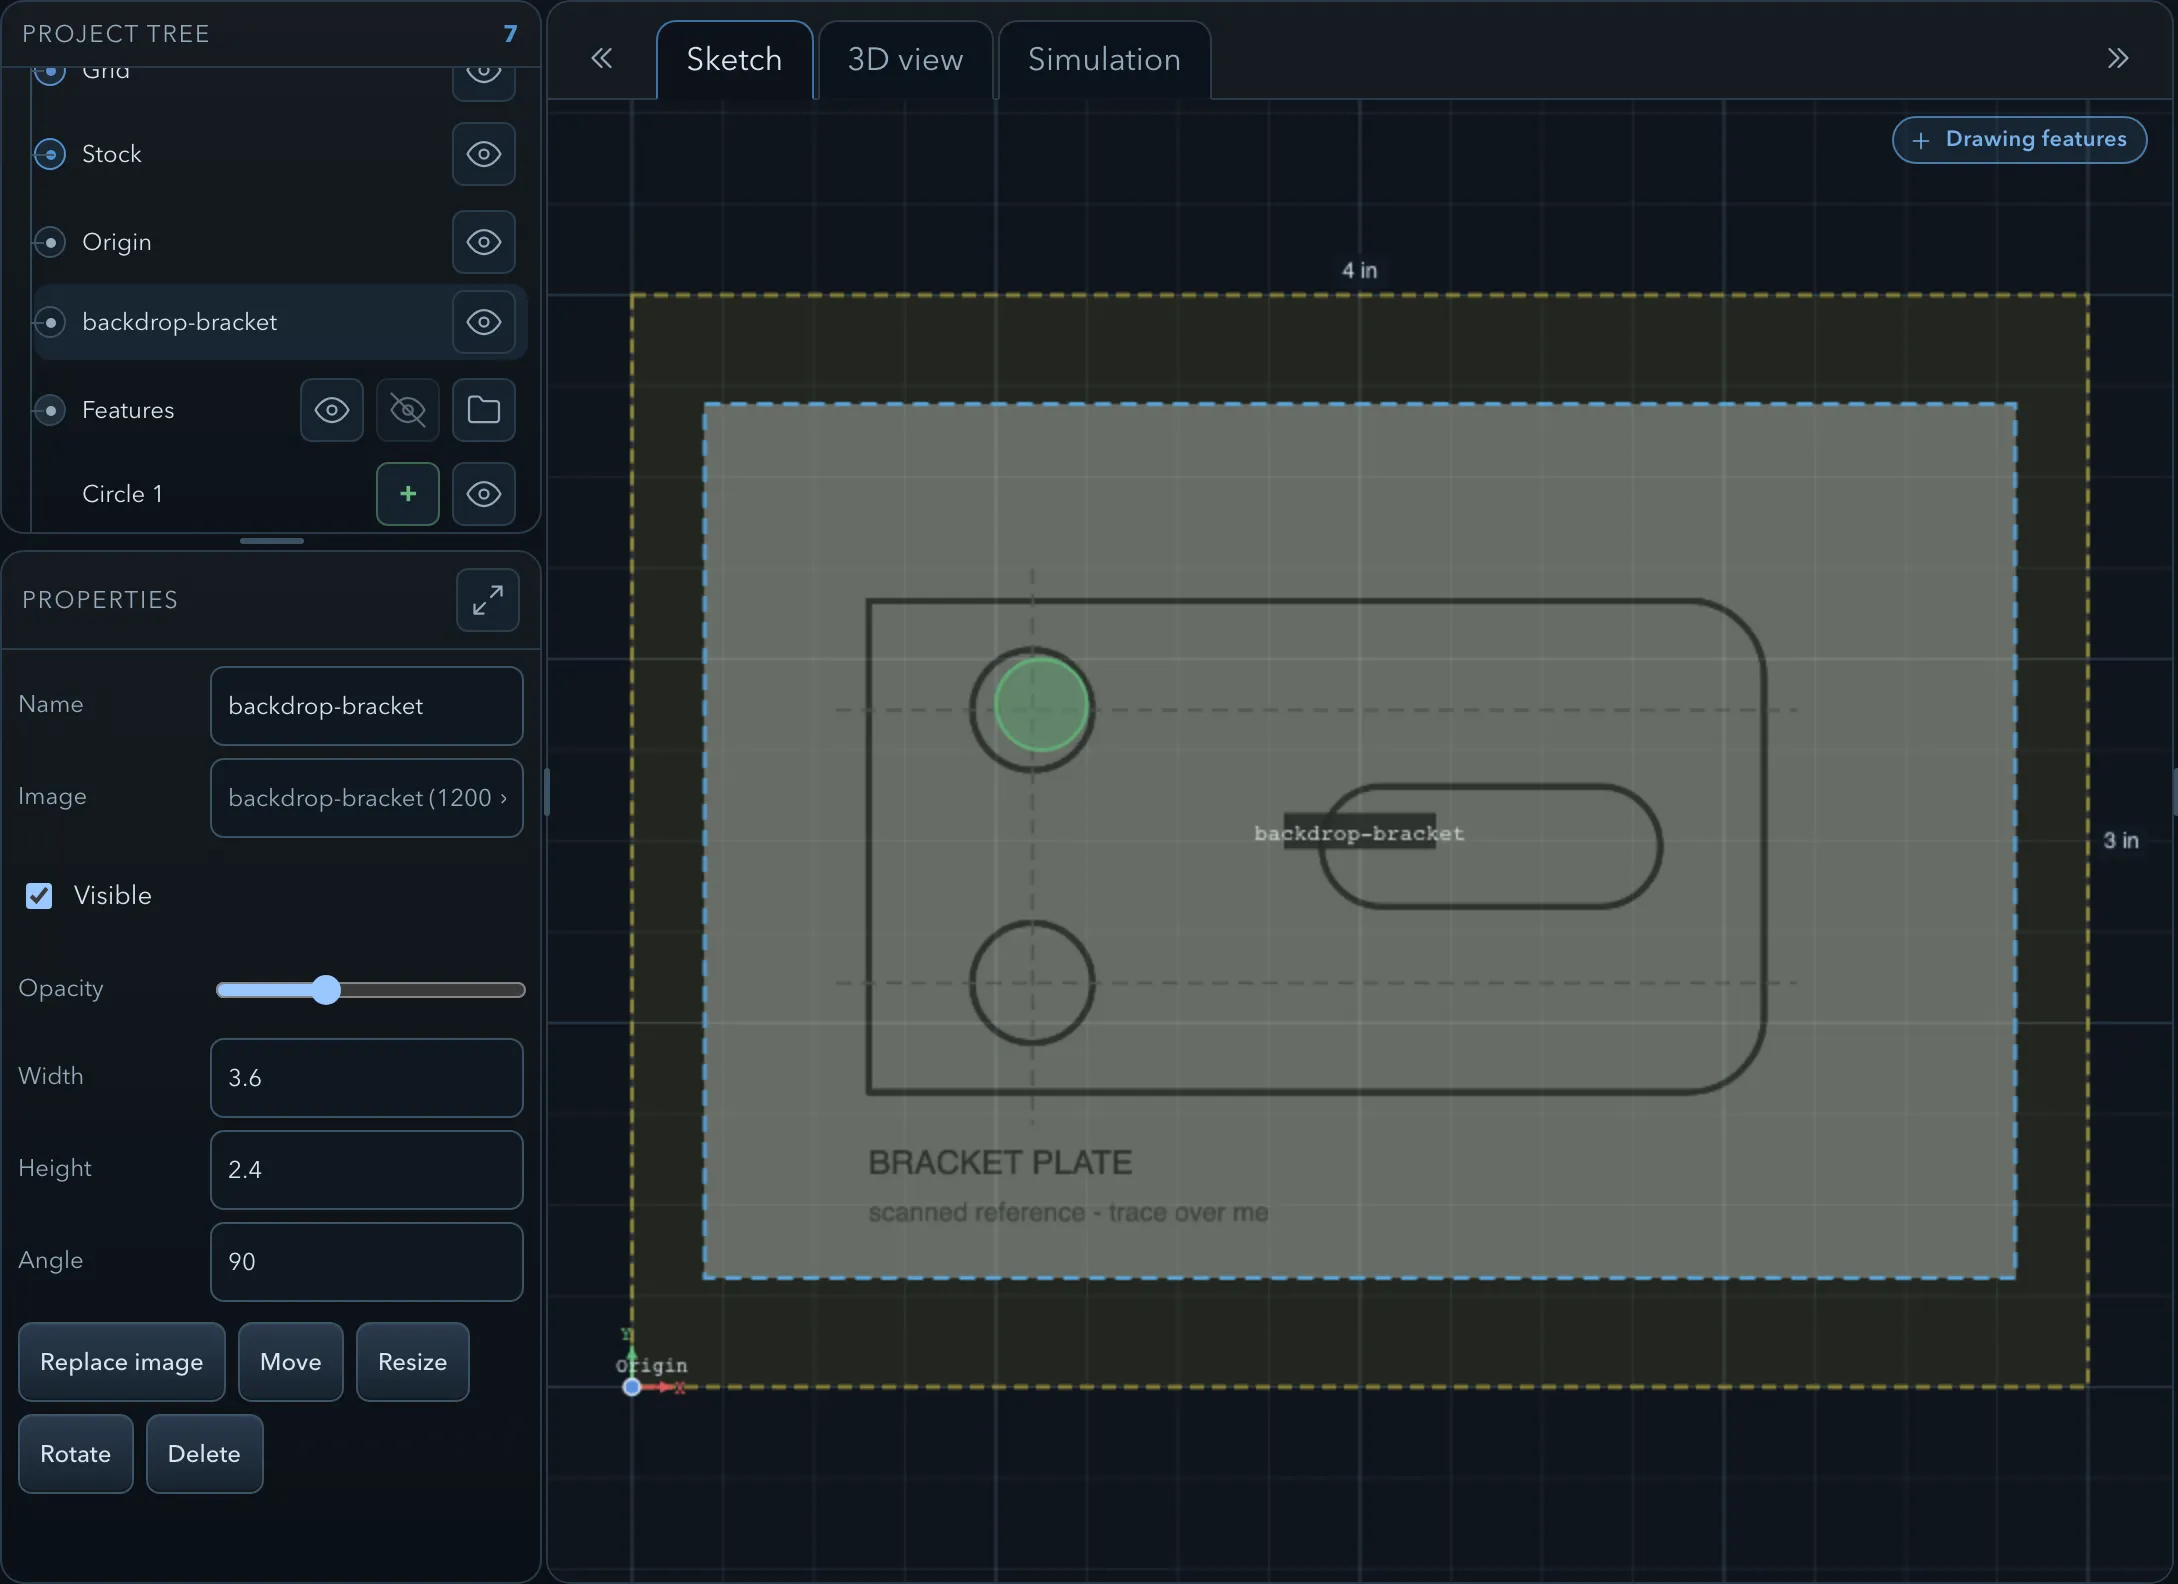Click the Move button

point(291,1362)
